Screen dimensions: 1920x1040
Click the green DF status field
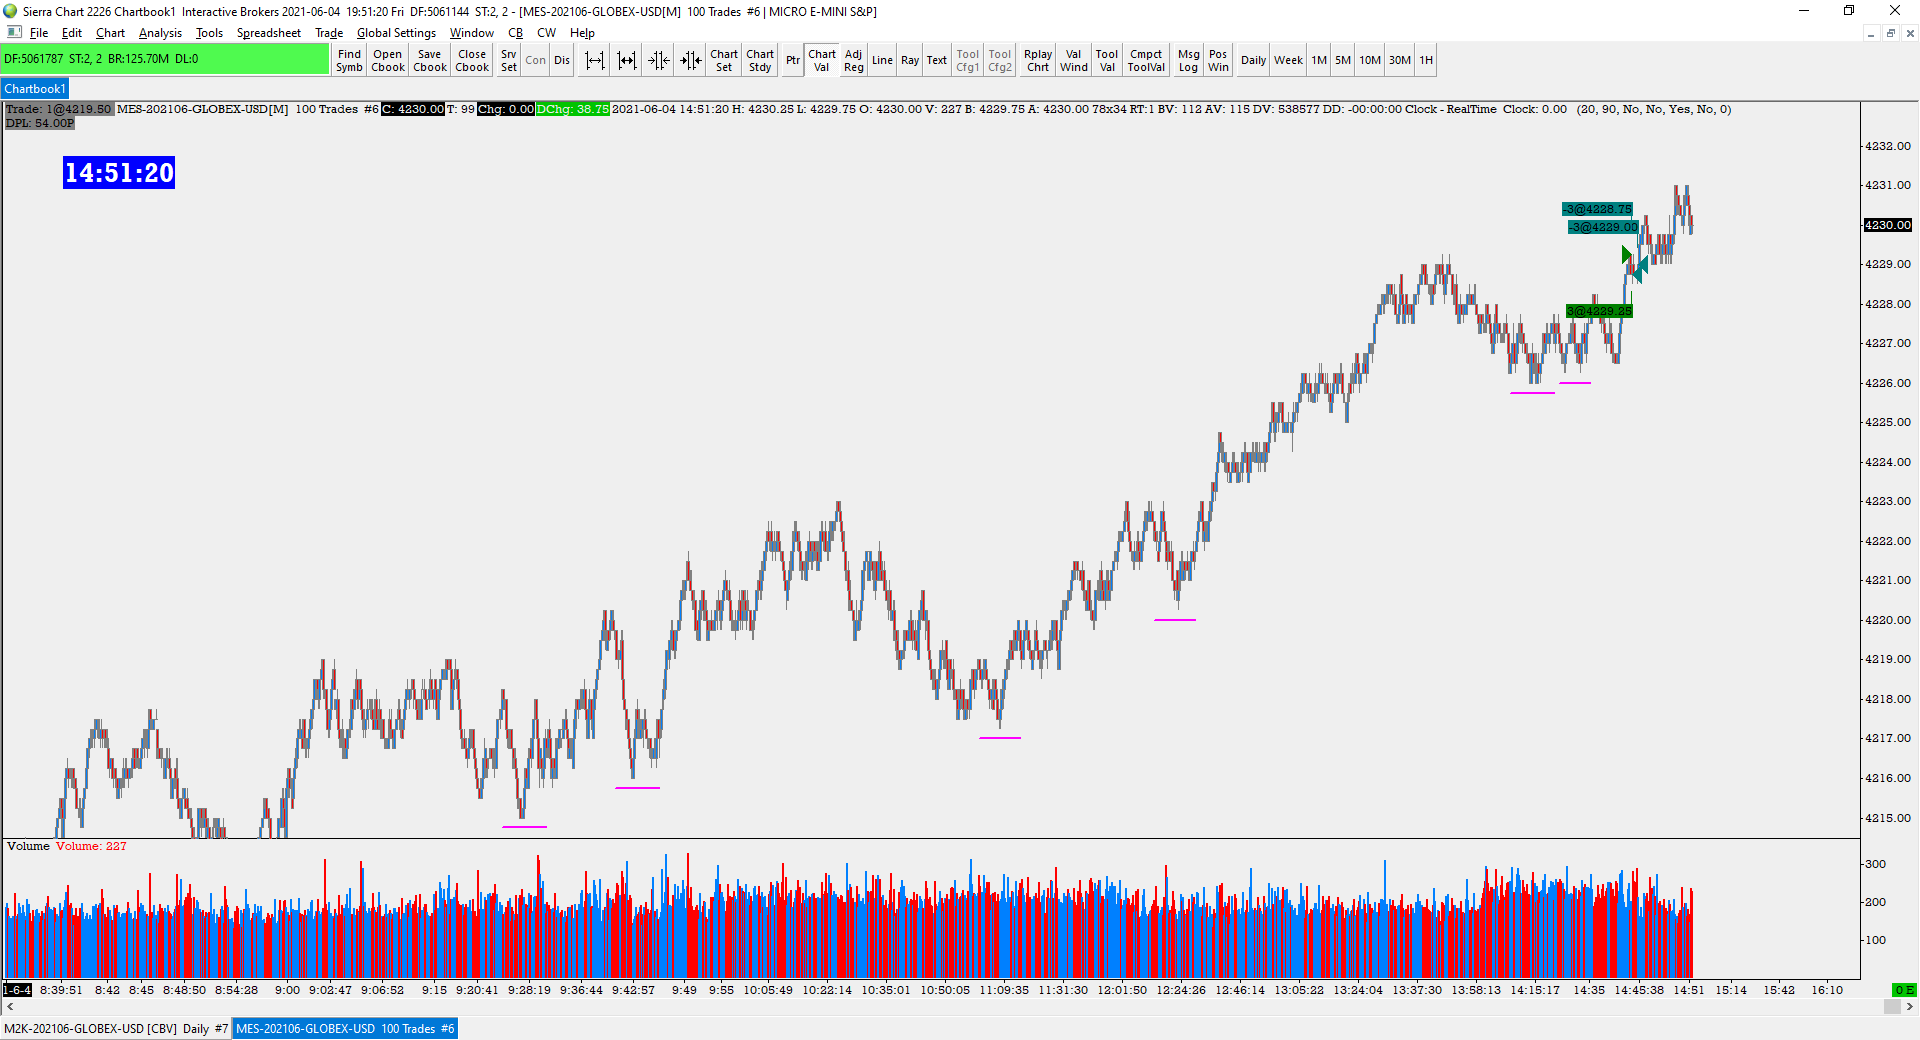tap(165, 59)
